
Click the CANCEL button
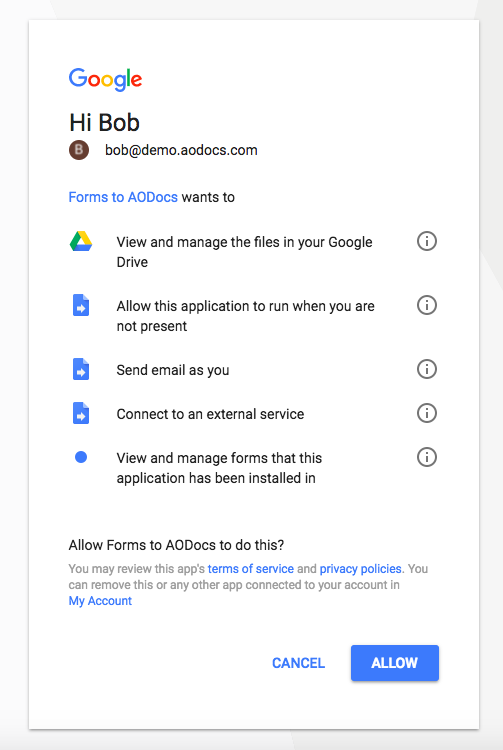298,663
